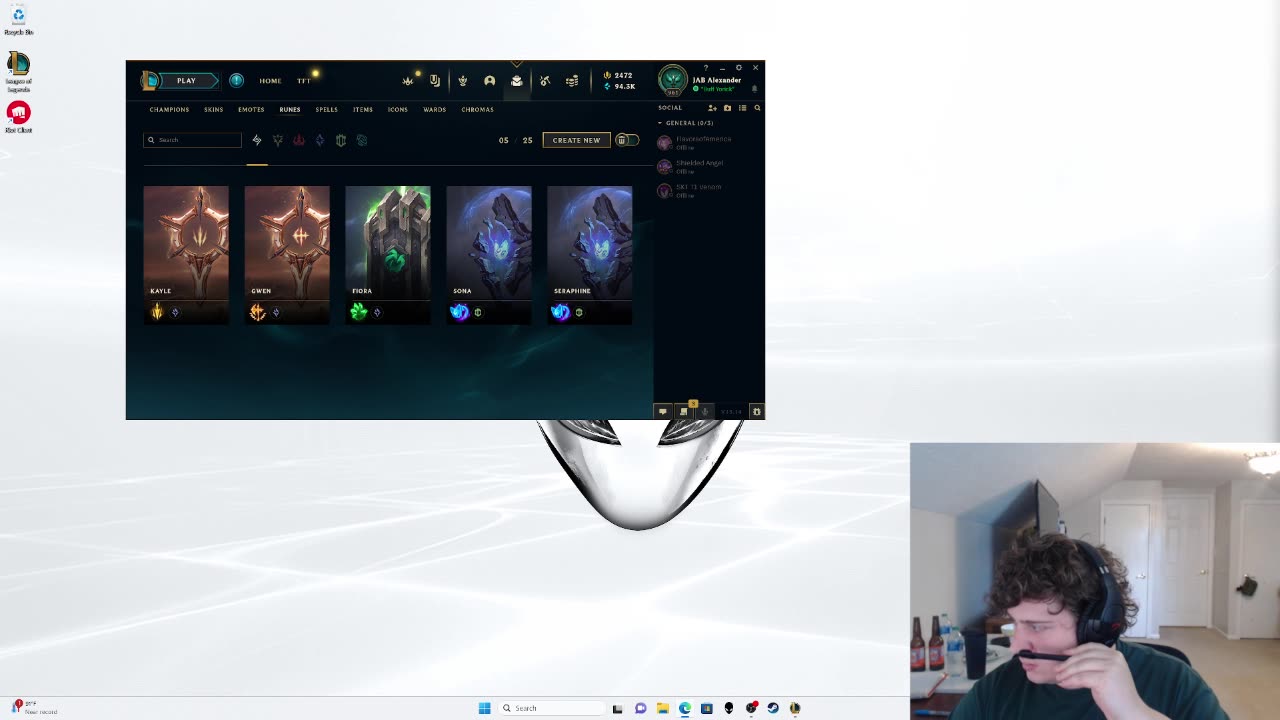Screen dimensions: 1280x720
Task: Open League of Legends desktop shortcut
Action: [x=18, y=72]
